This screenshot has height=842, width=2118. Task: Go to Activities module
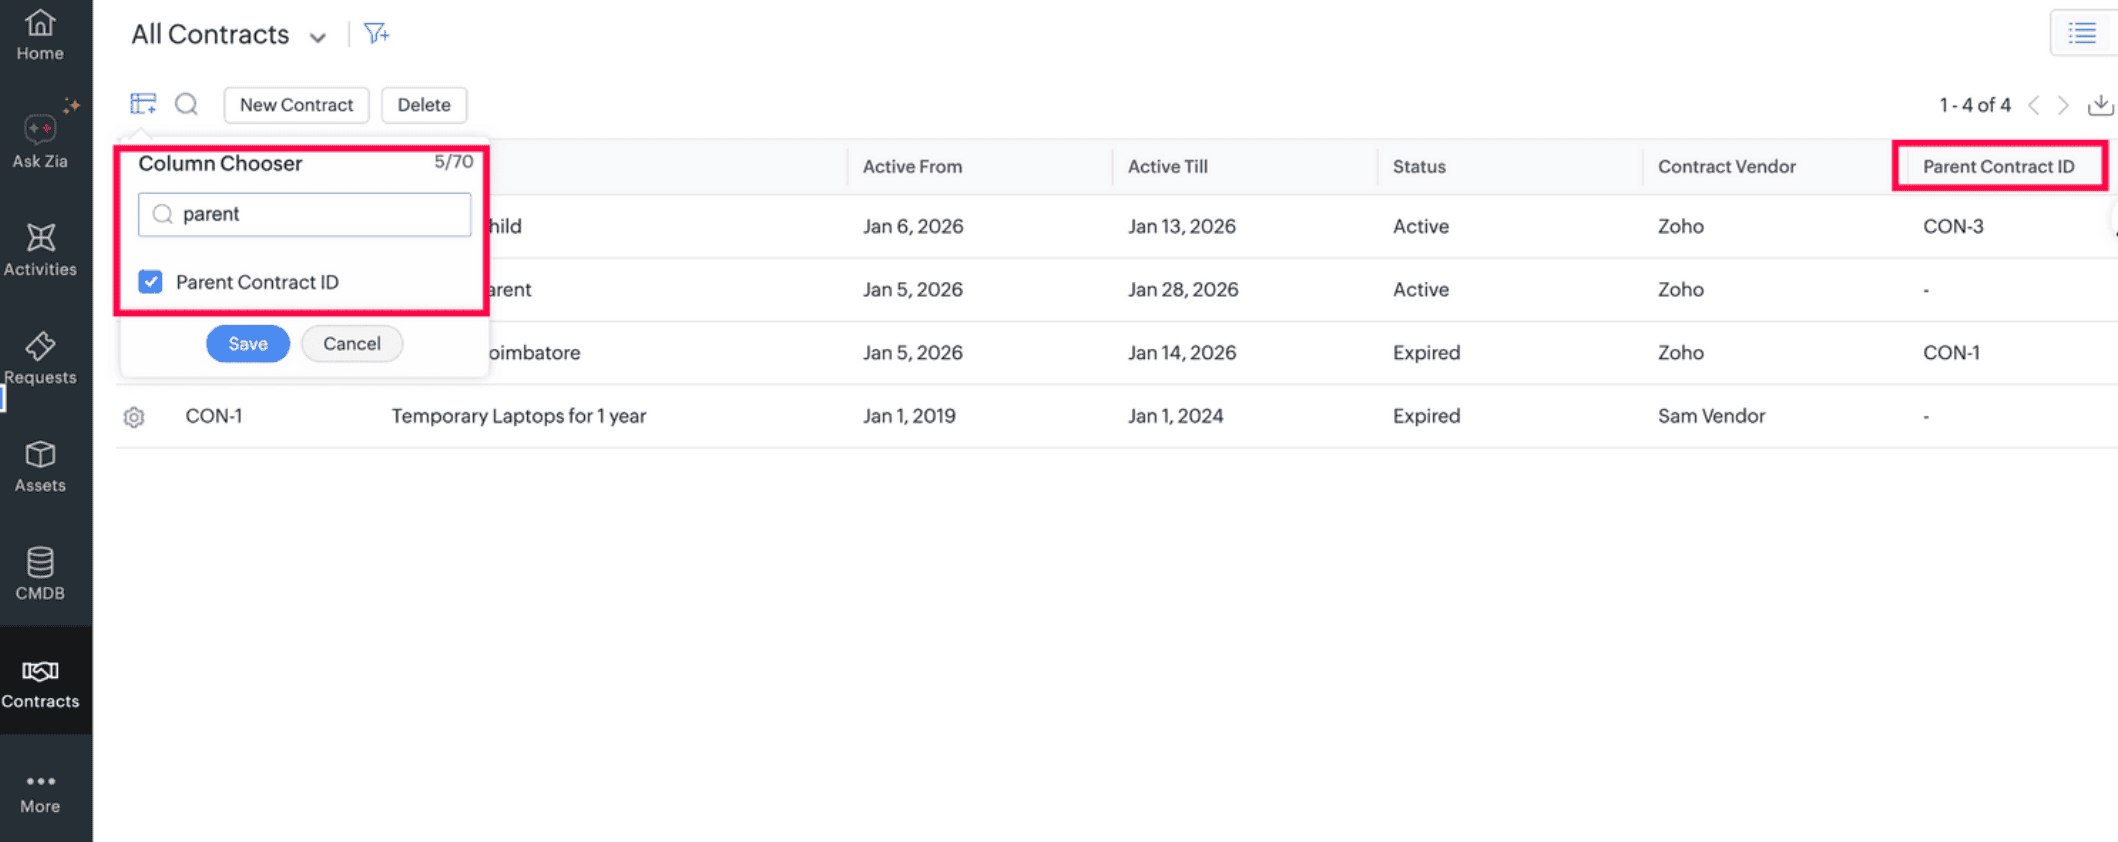coord(40,250)
